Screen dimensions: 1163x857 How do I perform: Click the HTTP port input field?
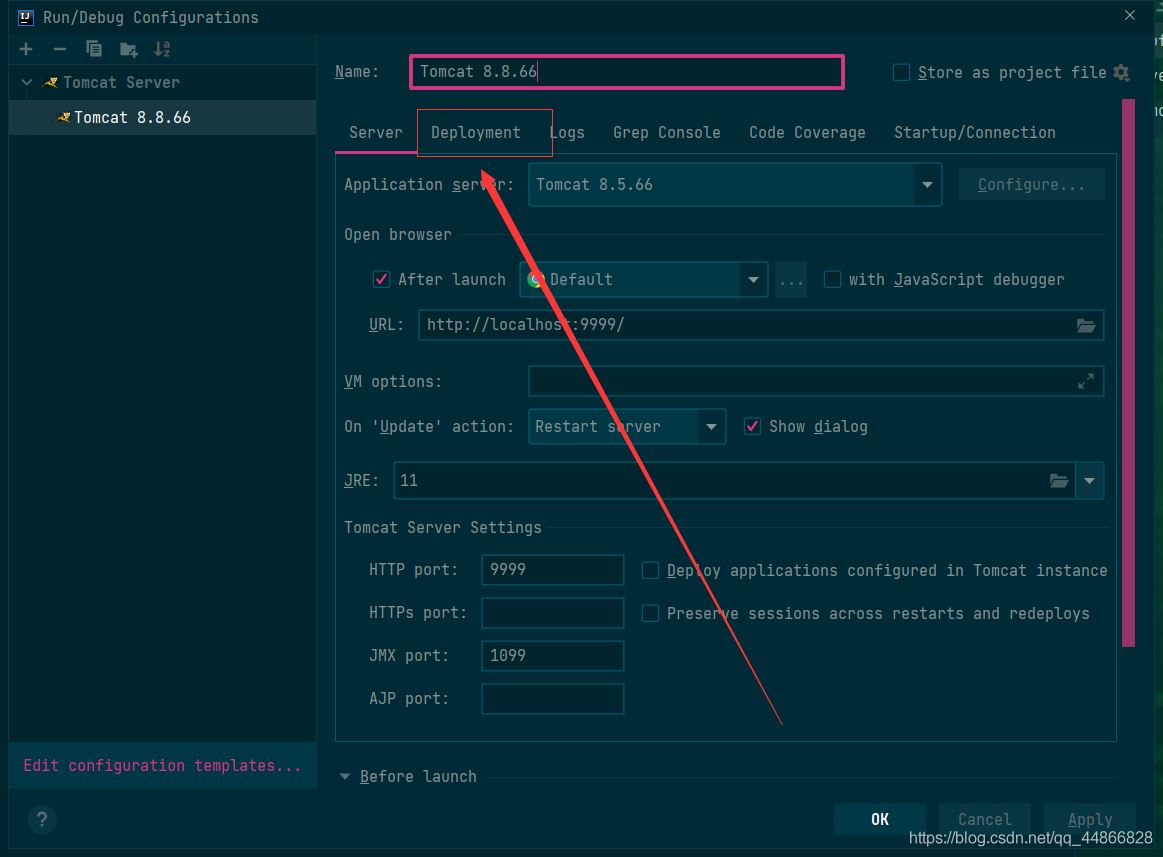pos(552,570)
